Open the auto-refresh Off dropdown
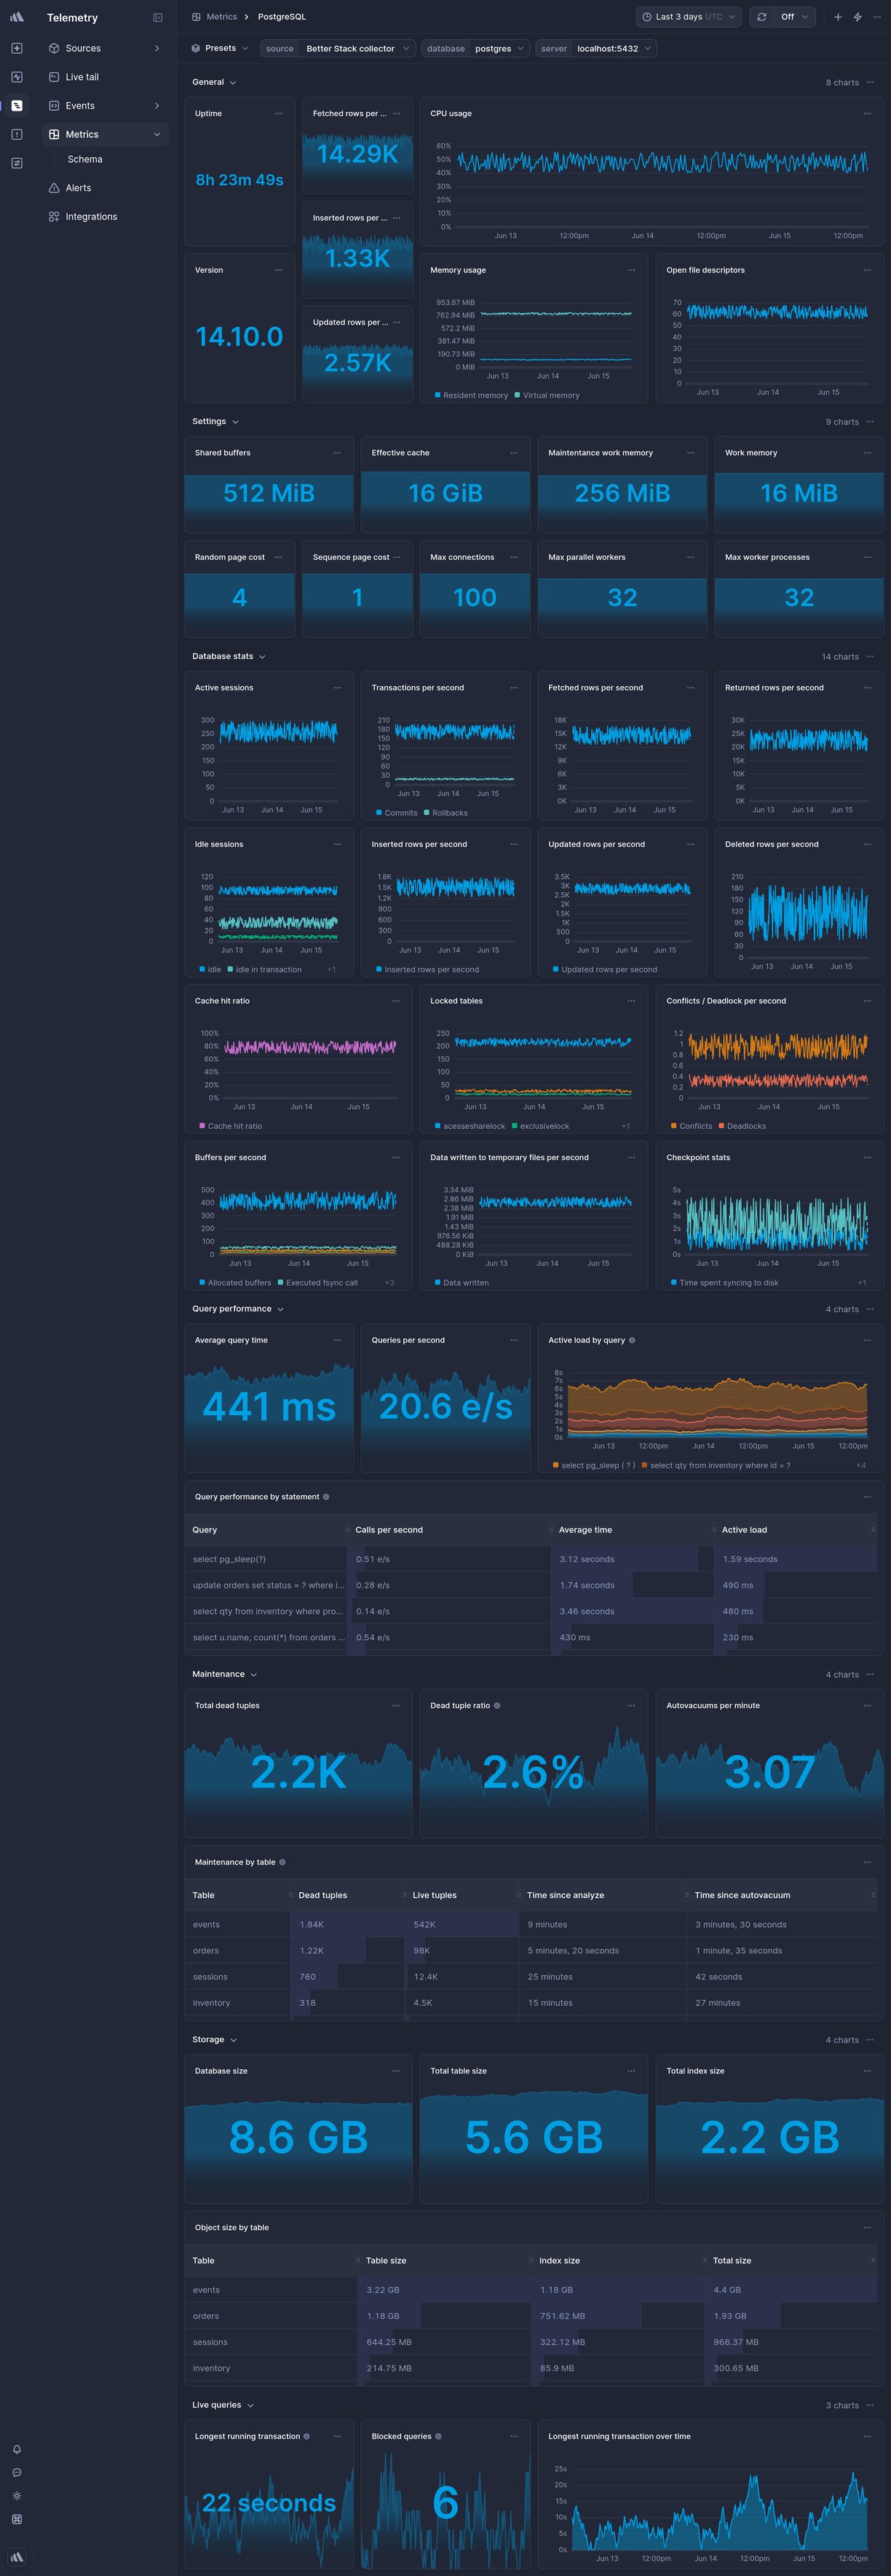This screenshot has width=891, height=2576. point(795,17)
